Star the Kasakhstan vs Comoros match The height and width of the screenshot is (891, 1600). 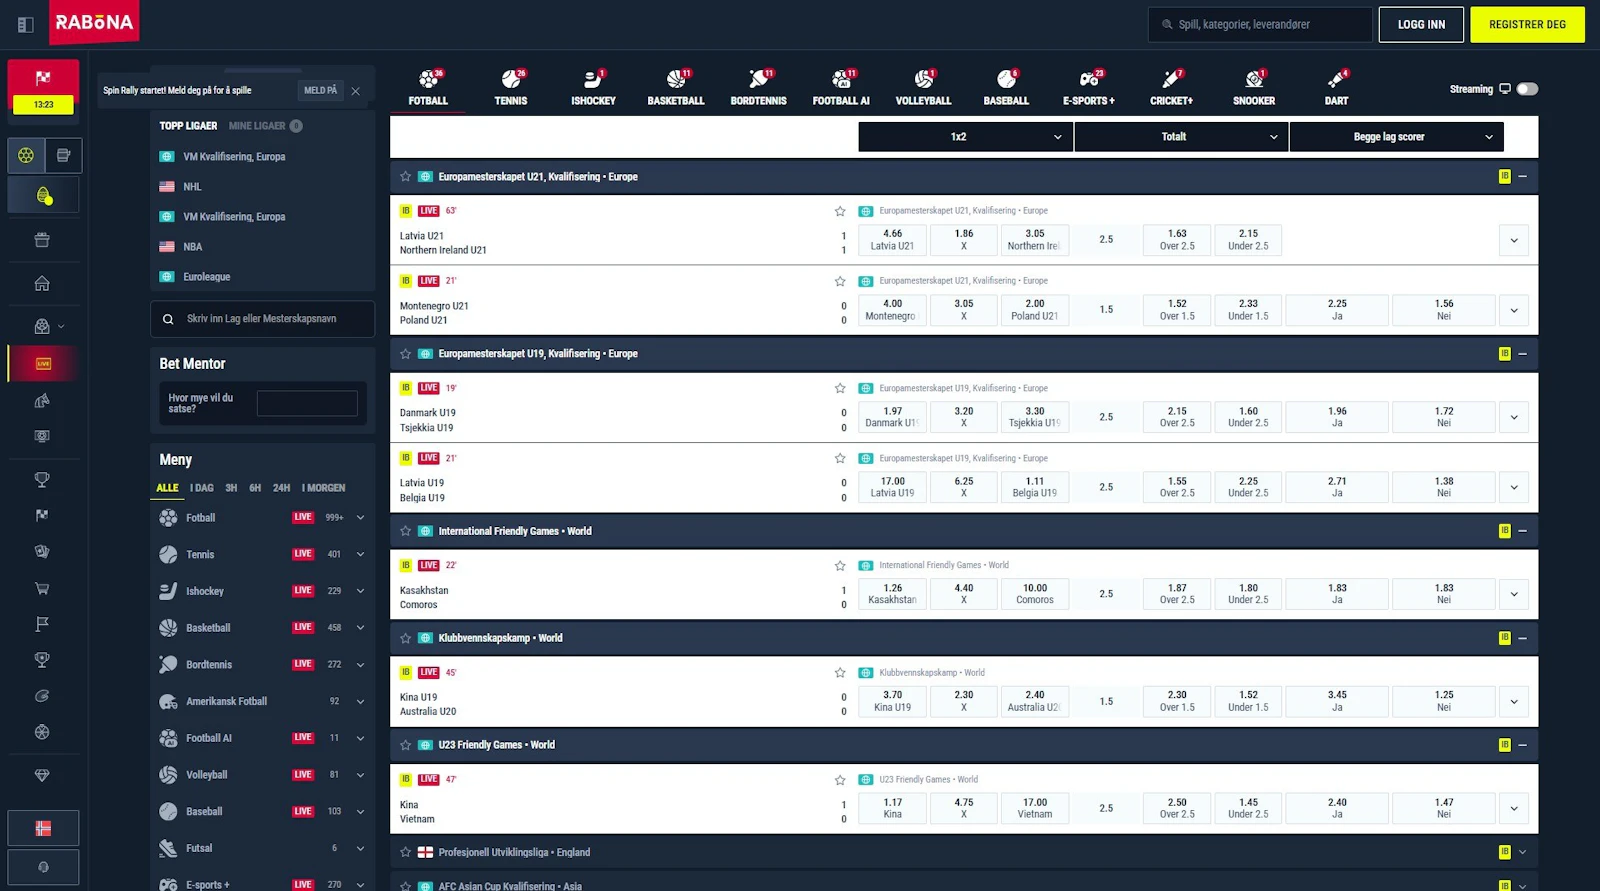(x=840, y=566)
